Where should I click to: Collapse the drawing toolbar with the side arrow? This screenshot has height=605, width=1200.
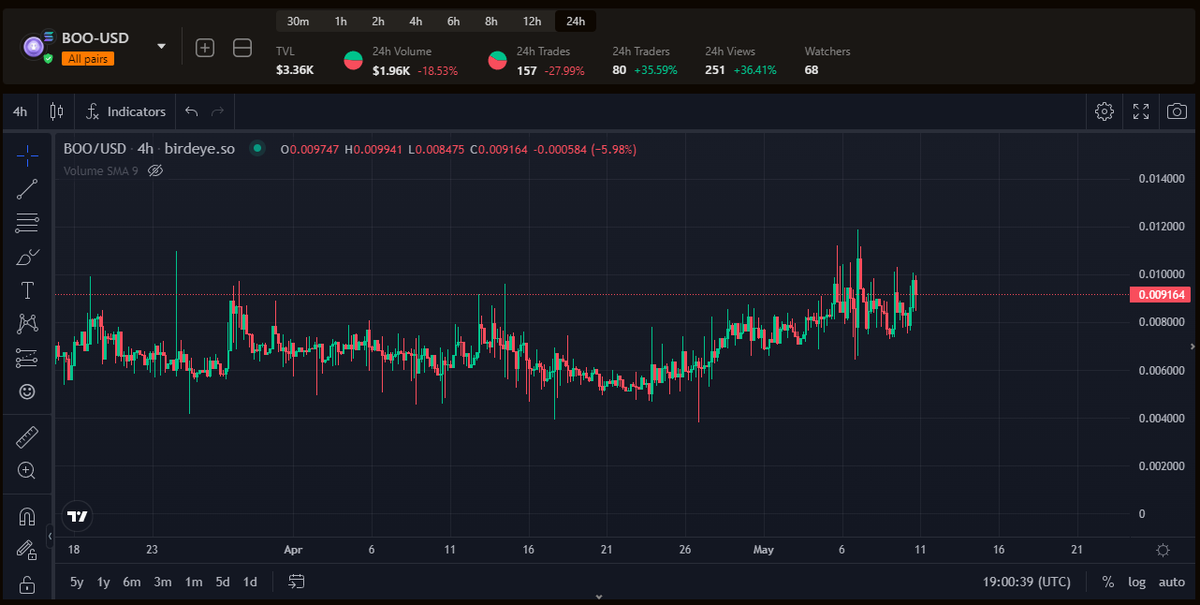coord(50,539)
